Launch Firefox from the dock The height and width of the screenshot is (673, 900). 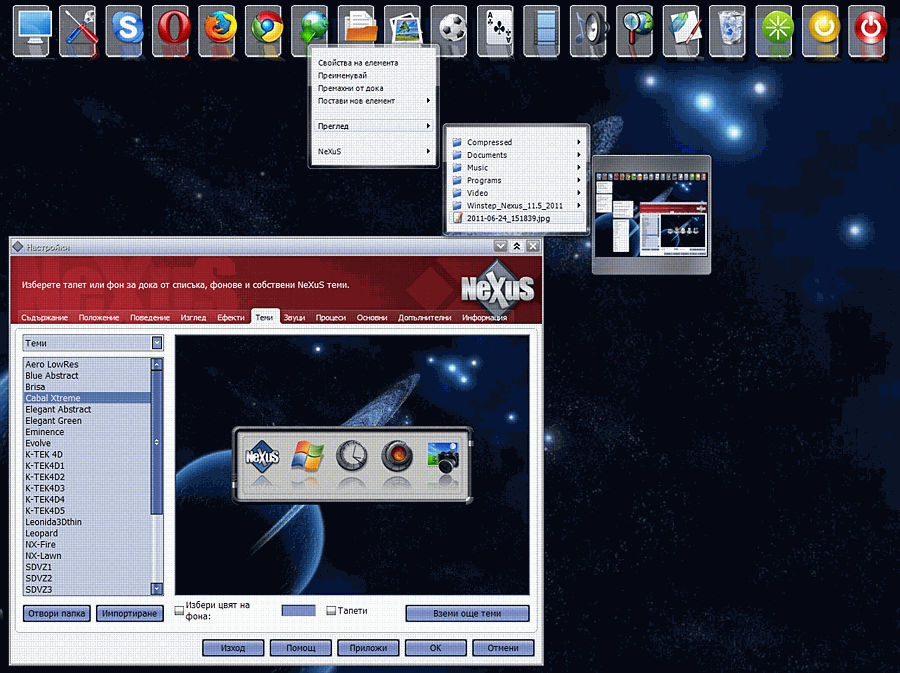[x=219, y=30]
